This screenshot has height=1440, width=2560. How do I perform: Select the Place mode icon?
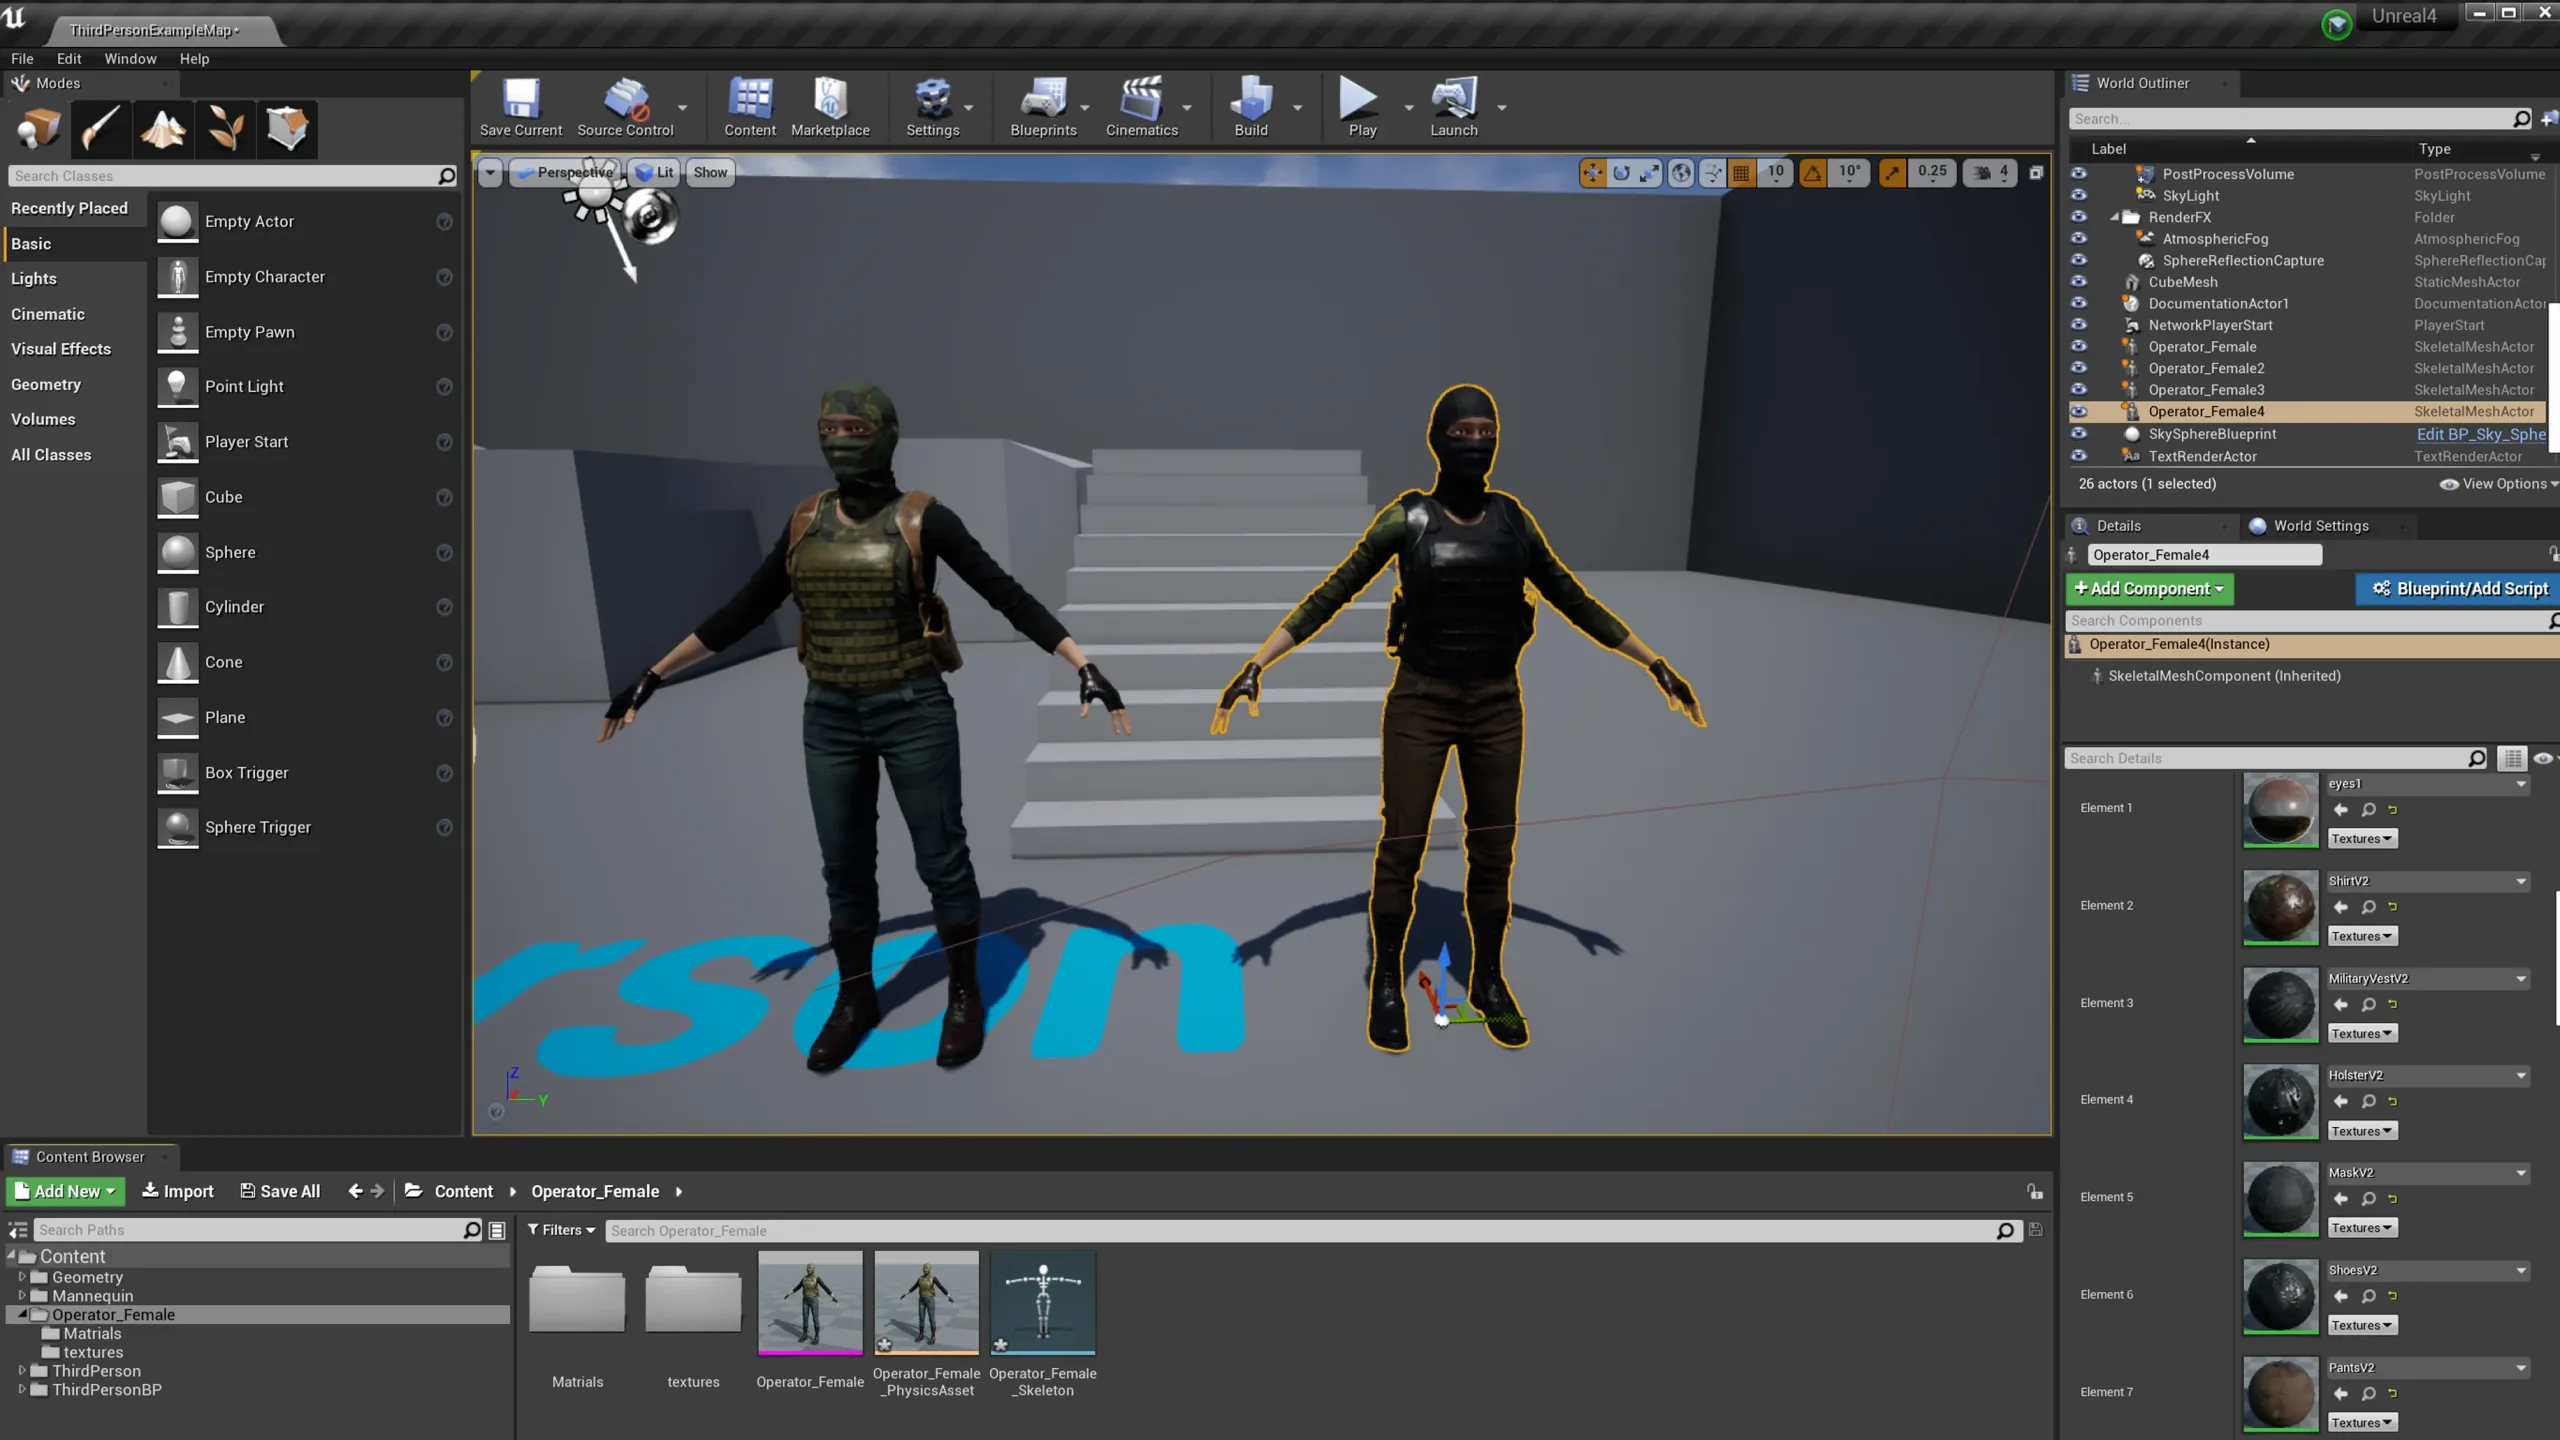(38, 129)
